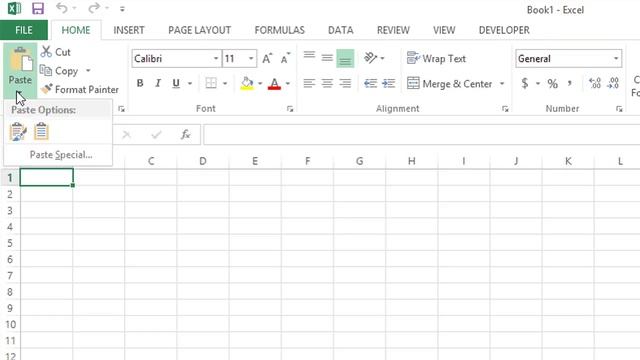Decrease the font size
The width and height of the screenshot is (640, 360).
coord(285,58)
